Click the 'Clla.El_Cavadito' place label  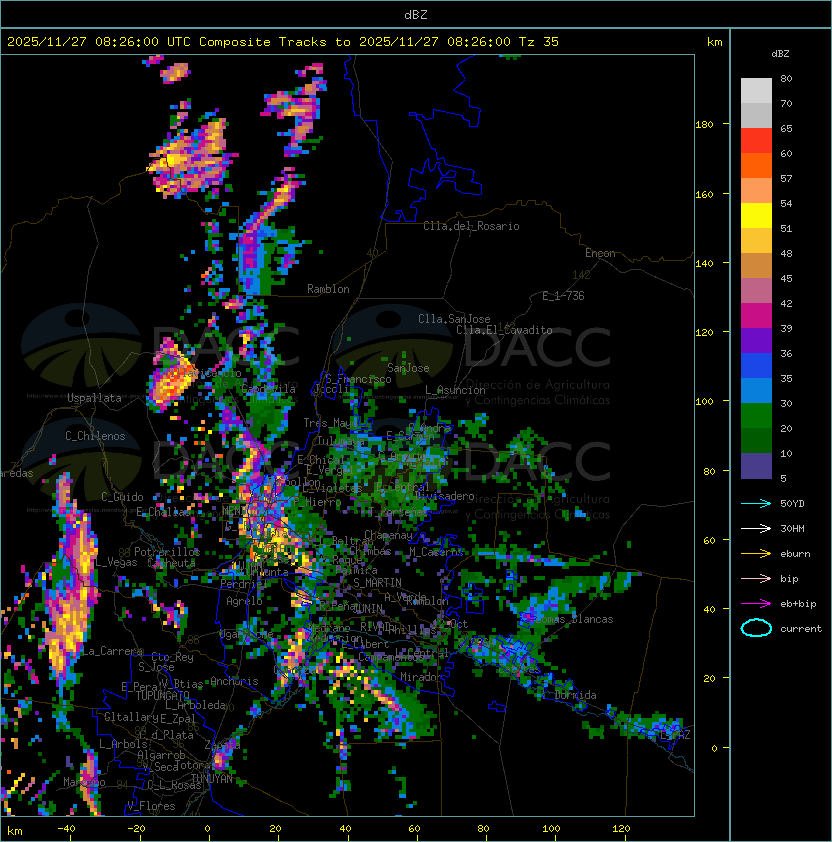(x=504, y=330)
